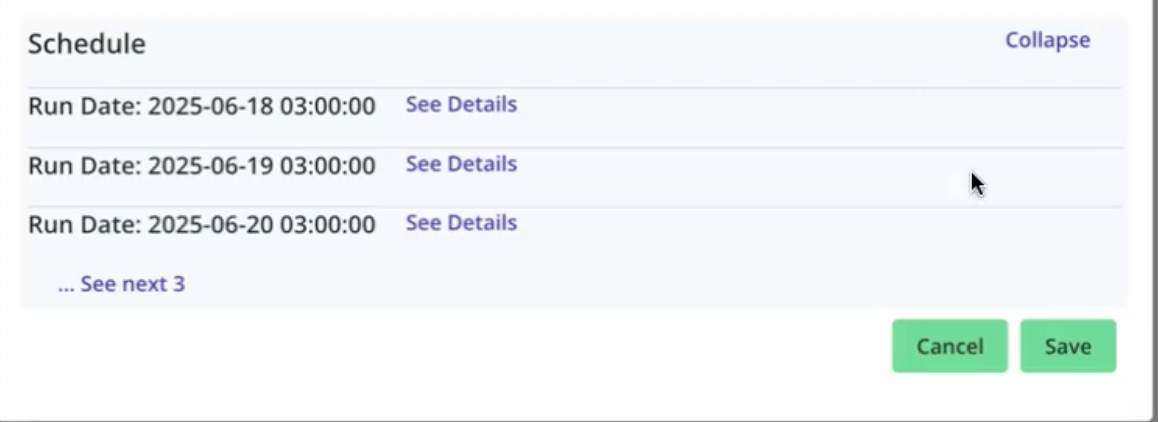The image size is (1158, 422).
Task: Open See Details for the 2025-06-19 run
Action: click(461, 164)
